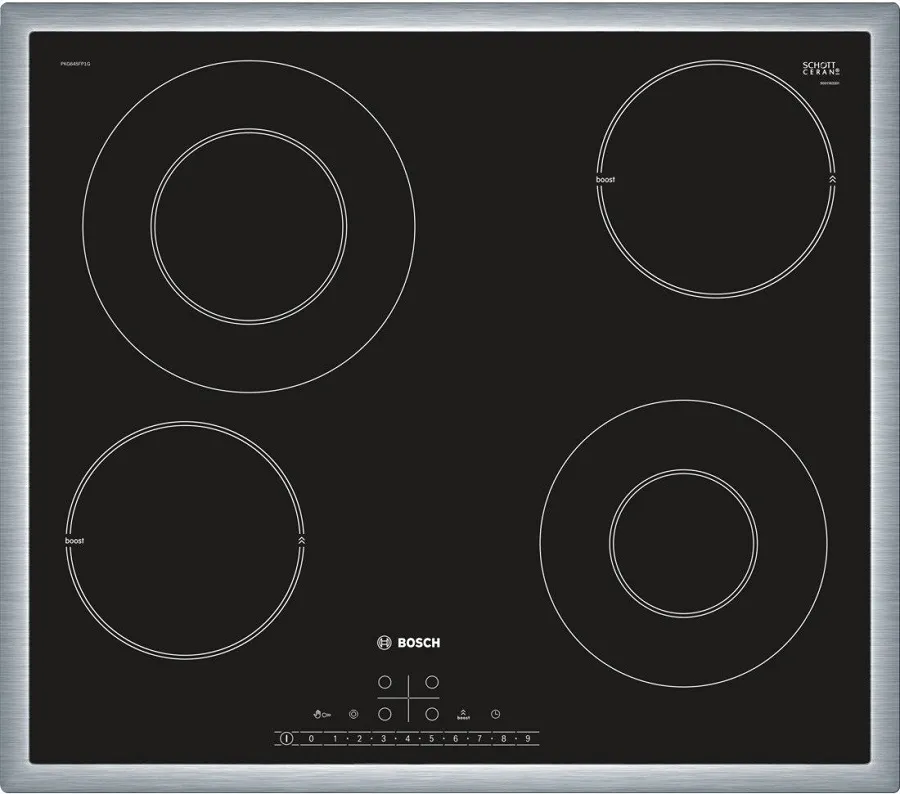
Task: Tap heat level 9 on the scale
Action: (527, 739)
